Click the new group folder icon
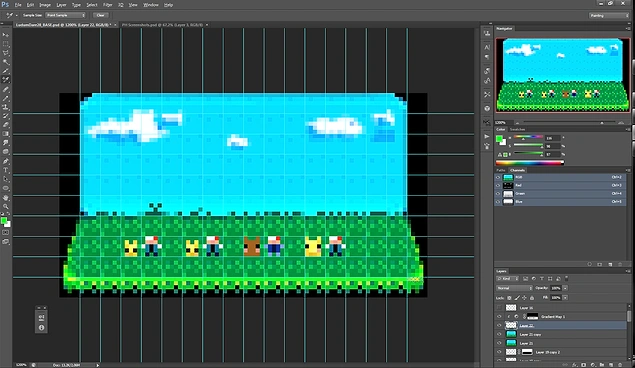This screenshot has height=368, width=635. [601, 365]
